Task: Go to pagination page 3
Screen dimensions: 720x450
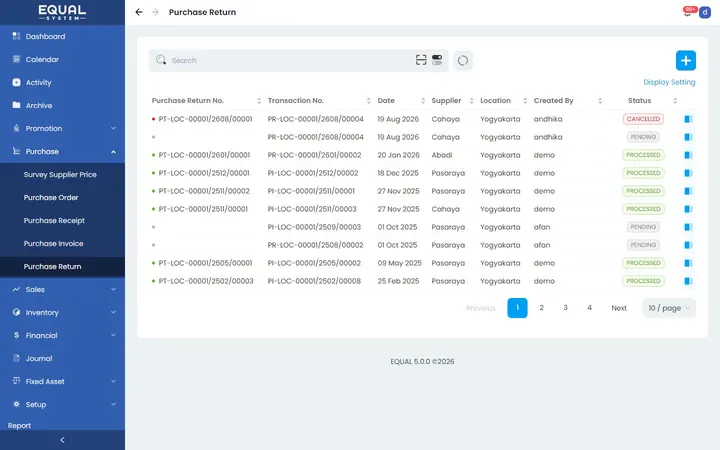Action: pos(565,308)
